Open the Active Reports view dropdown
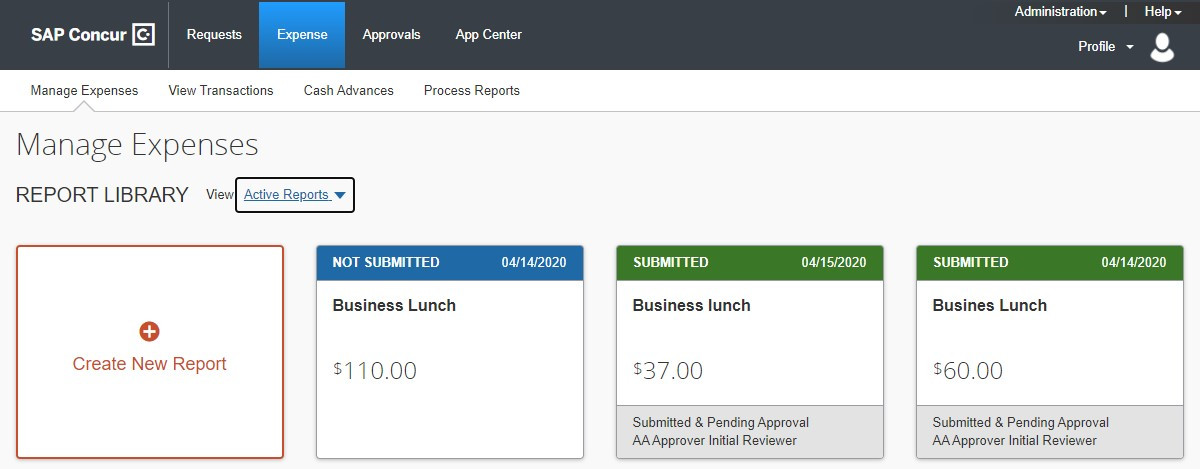This screenshot has width=1200, height=469. tap(294, 195)
